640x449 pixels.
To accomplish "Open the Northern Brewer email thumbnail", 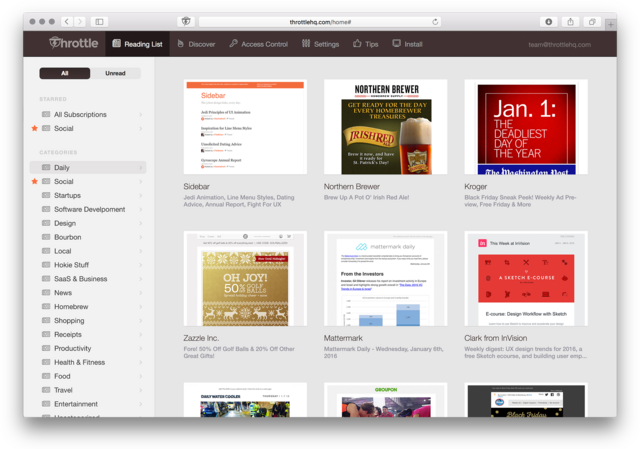I will pos(386,127).
